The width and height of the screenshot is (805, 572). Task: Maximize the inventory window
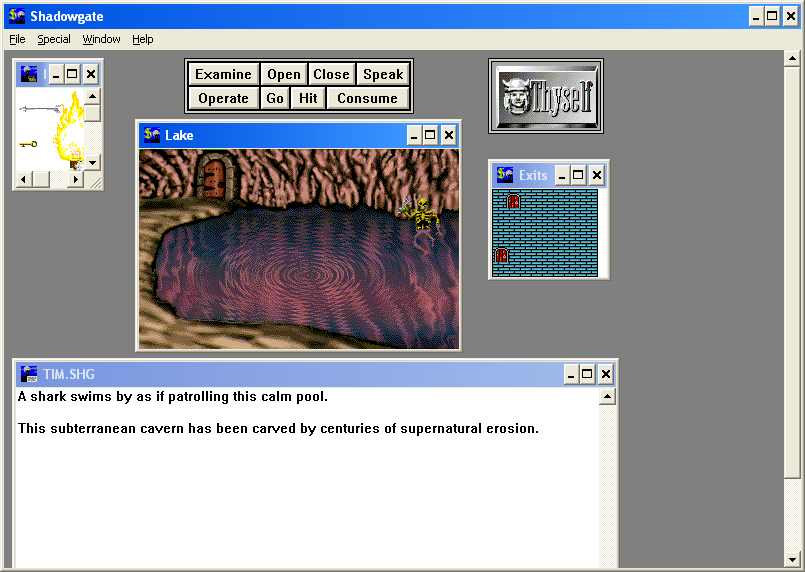72,75
